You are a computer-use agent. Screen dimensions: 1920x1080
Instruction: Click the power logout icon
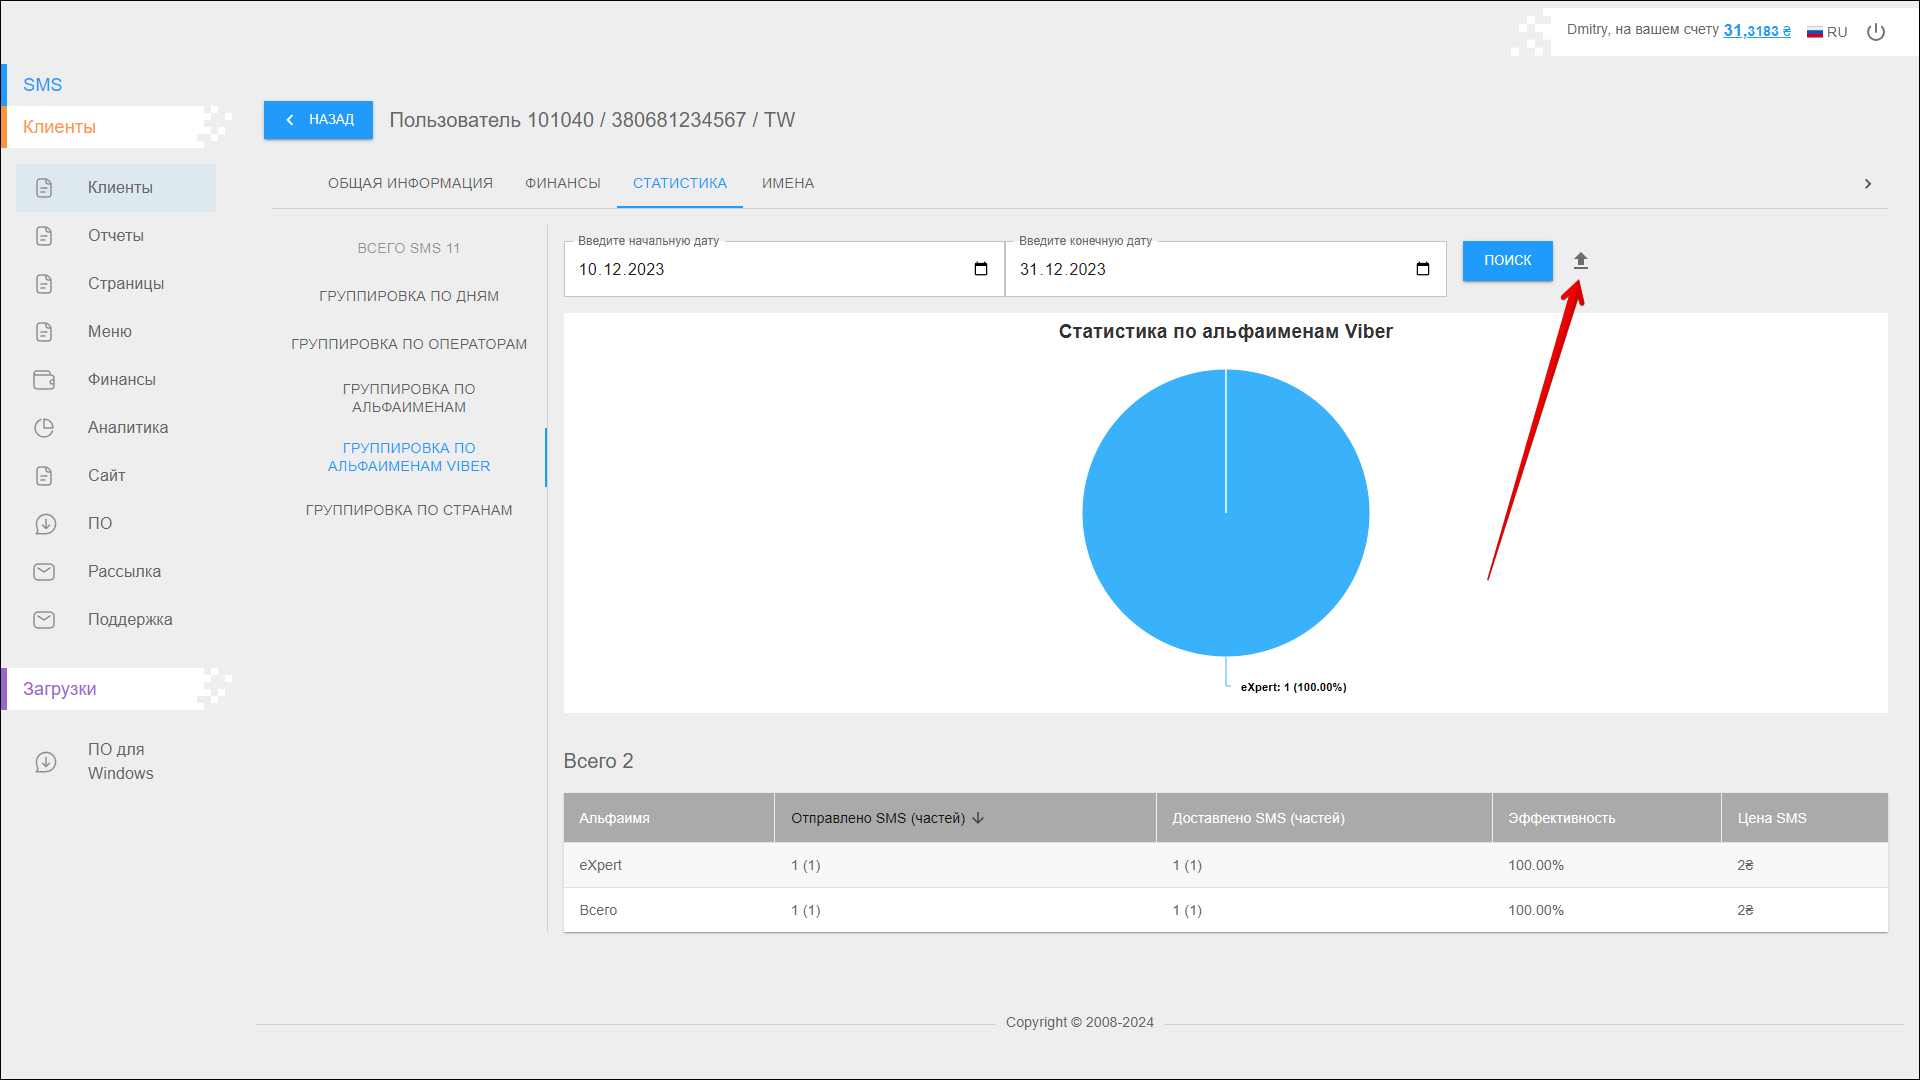point(1876,32)
